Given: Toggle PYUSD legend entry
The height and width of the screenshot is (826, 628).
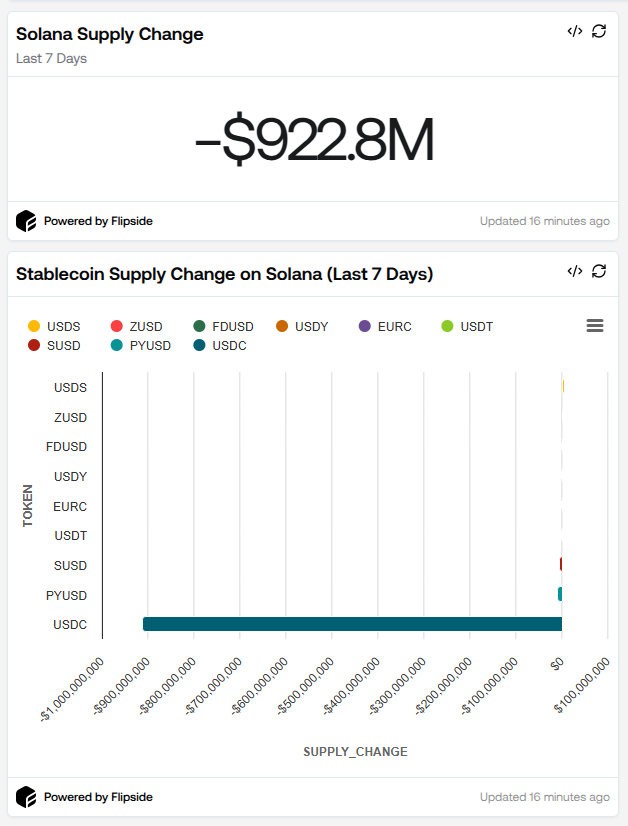Looking at the screenshot, I should pyautogui.click(x=141, y=346).
